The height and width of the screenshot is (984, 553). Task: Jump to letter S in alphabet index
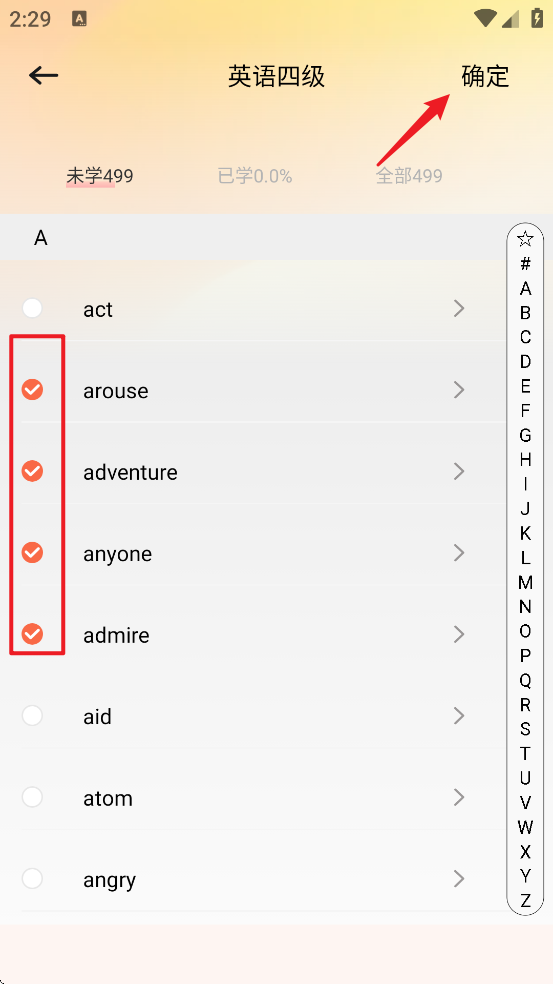pyautogui.click(x=525, y=729)
